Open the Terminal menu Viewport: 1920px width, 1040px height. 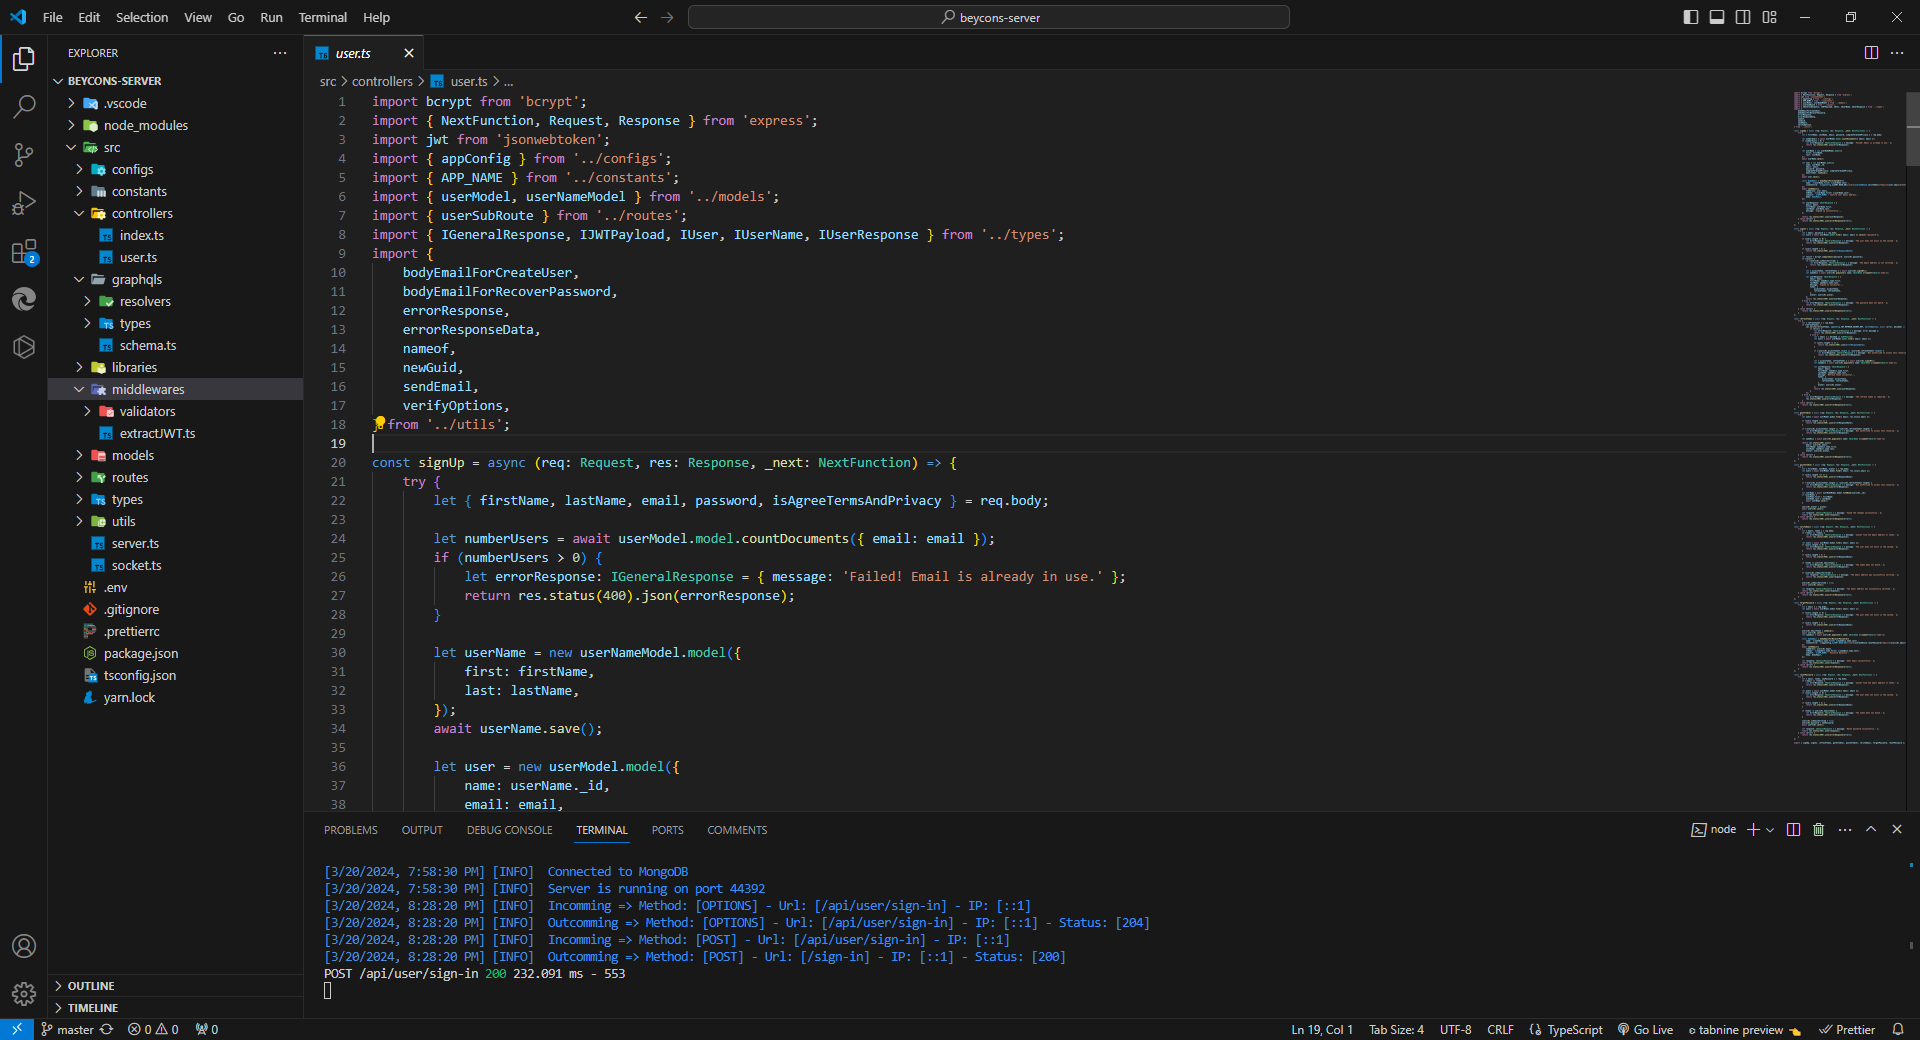click(323, 17)
